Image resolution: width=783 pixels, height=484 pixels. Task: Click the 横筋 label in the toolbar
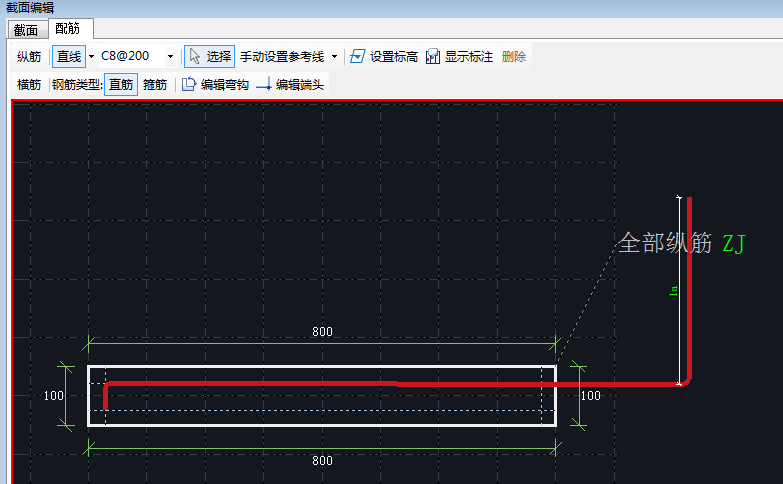[29, 84]
